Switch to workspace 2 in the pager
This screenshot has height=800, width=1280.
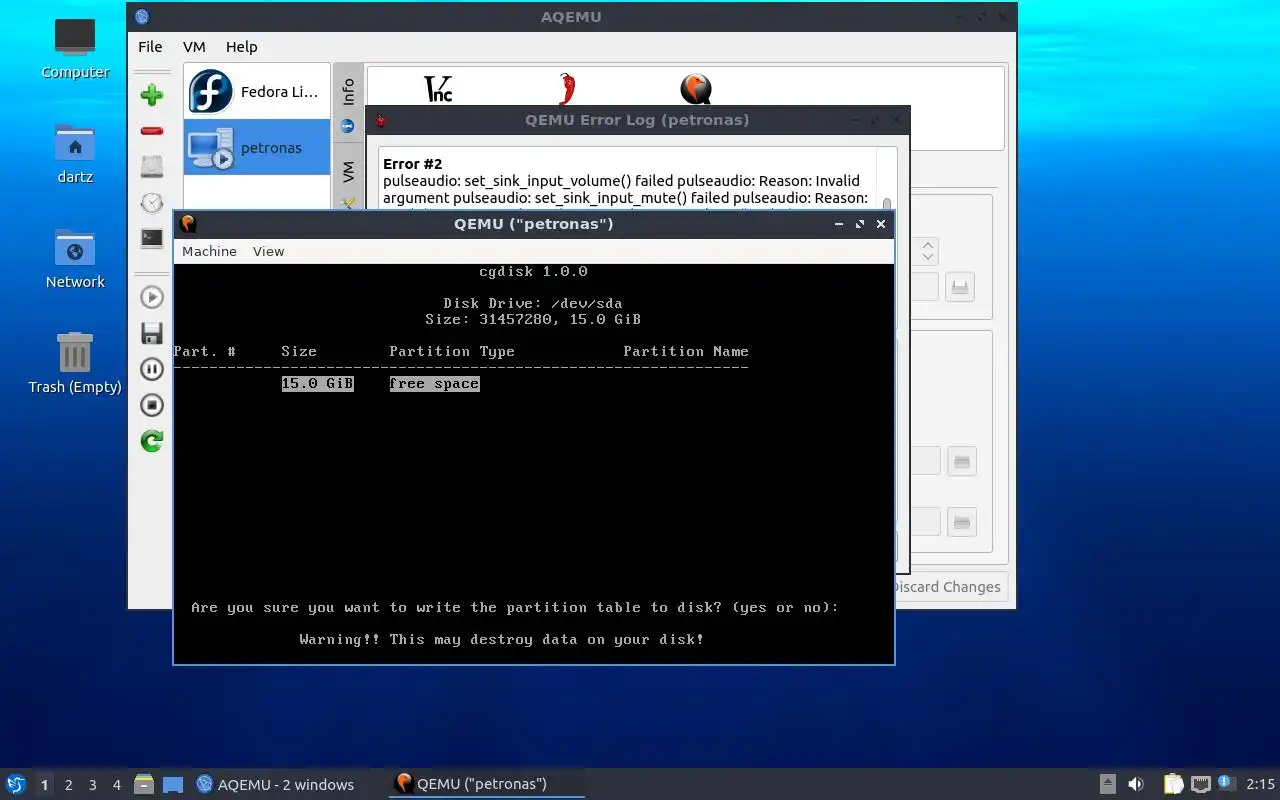coord(69,785)
